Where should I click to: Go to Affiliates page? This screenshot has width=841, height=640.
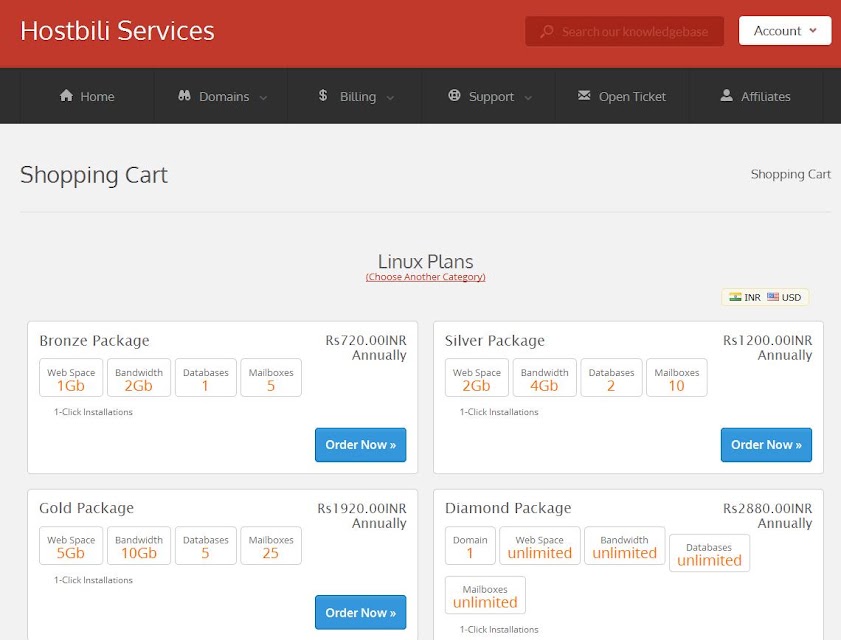point(756,96)
